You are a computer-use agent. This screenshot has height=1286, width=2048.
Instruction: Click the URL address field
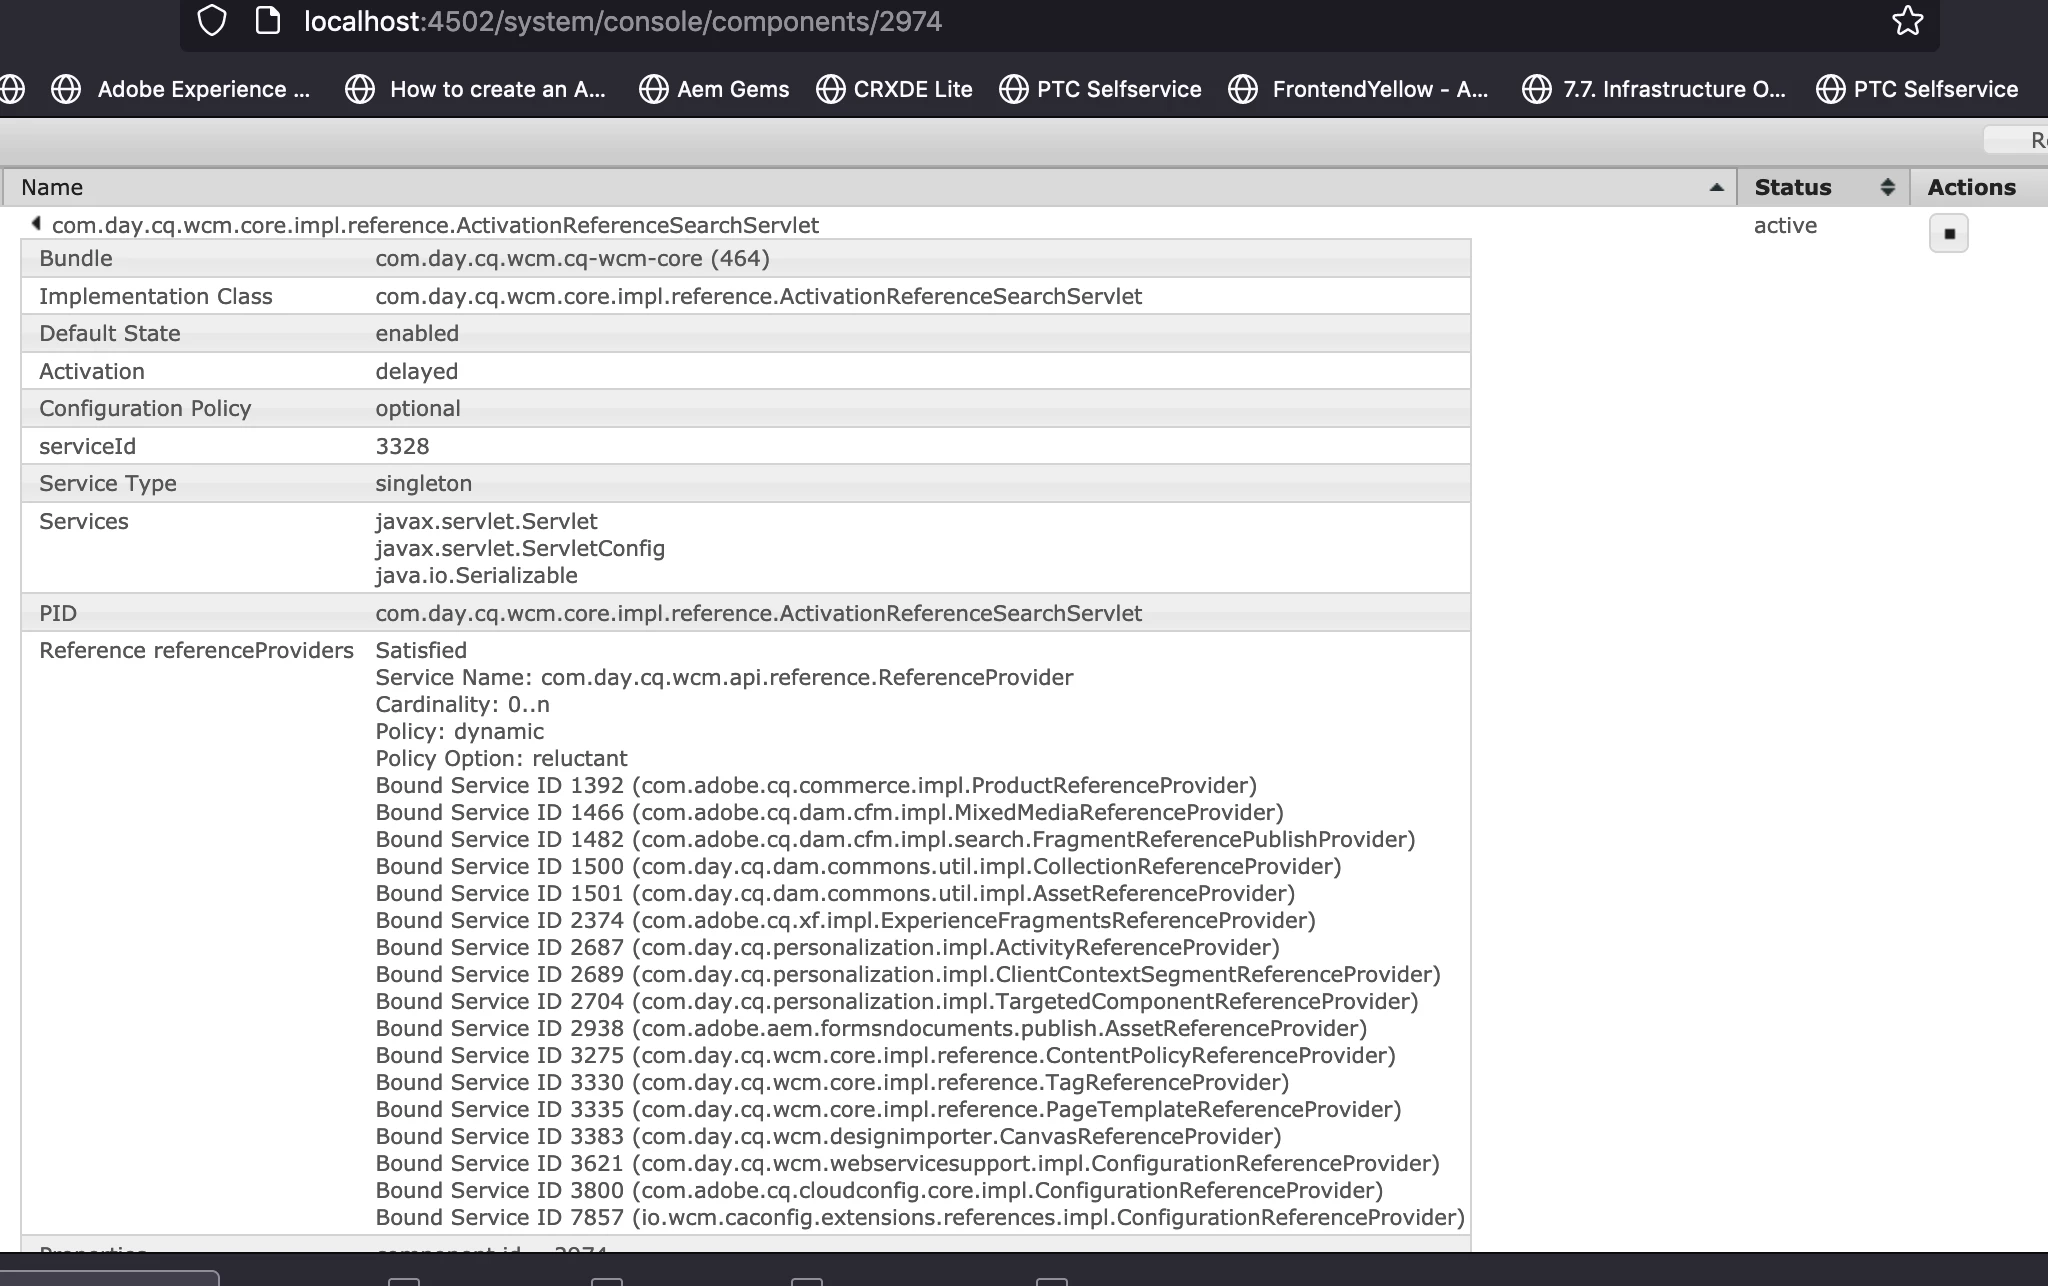tap(622, 21)
